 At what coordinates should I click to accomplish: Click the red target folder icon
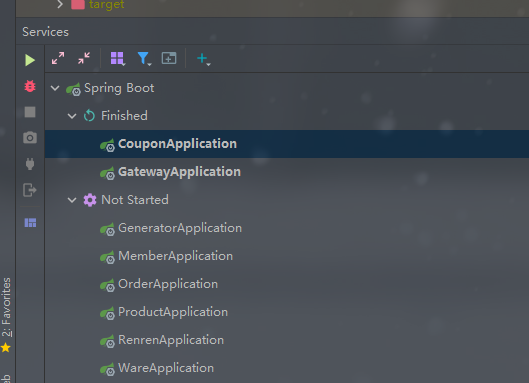click(78, 4)
